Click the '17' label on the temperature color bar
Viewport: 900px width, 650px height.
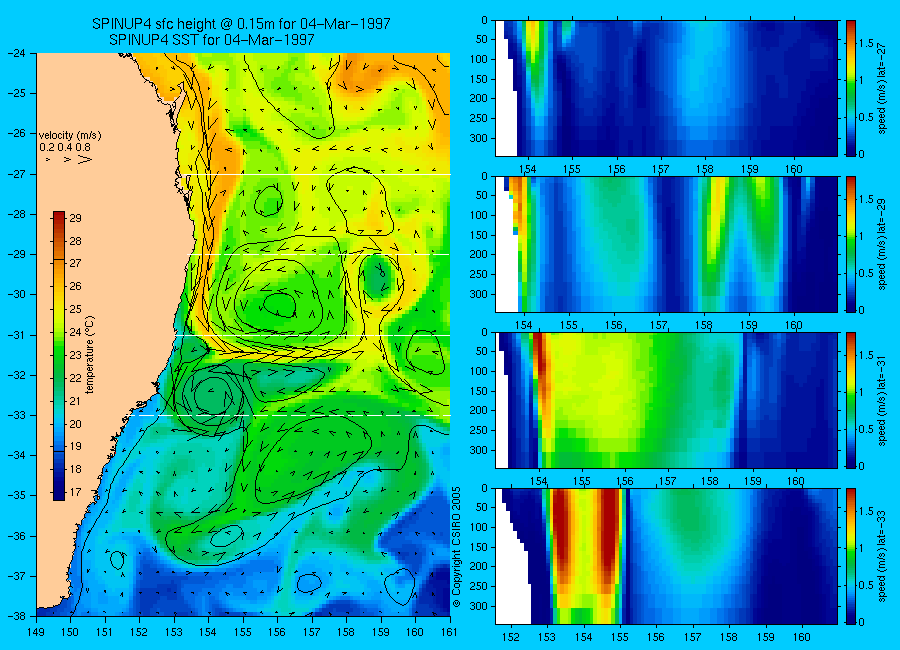[x=75, y=492]
